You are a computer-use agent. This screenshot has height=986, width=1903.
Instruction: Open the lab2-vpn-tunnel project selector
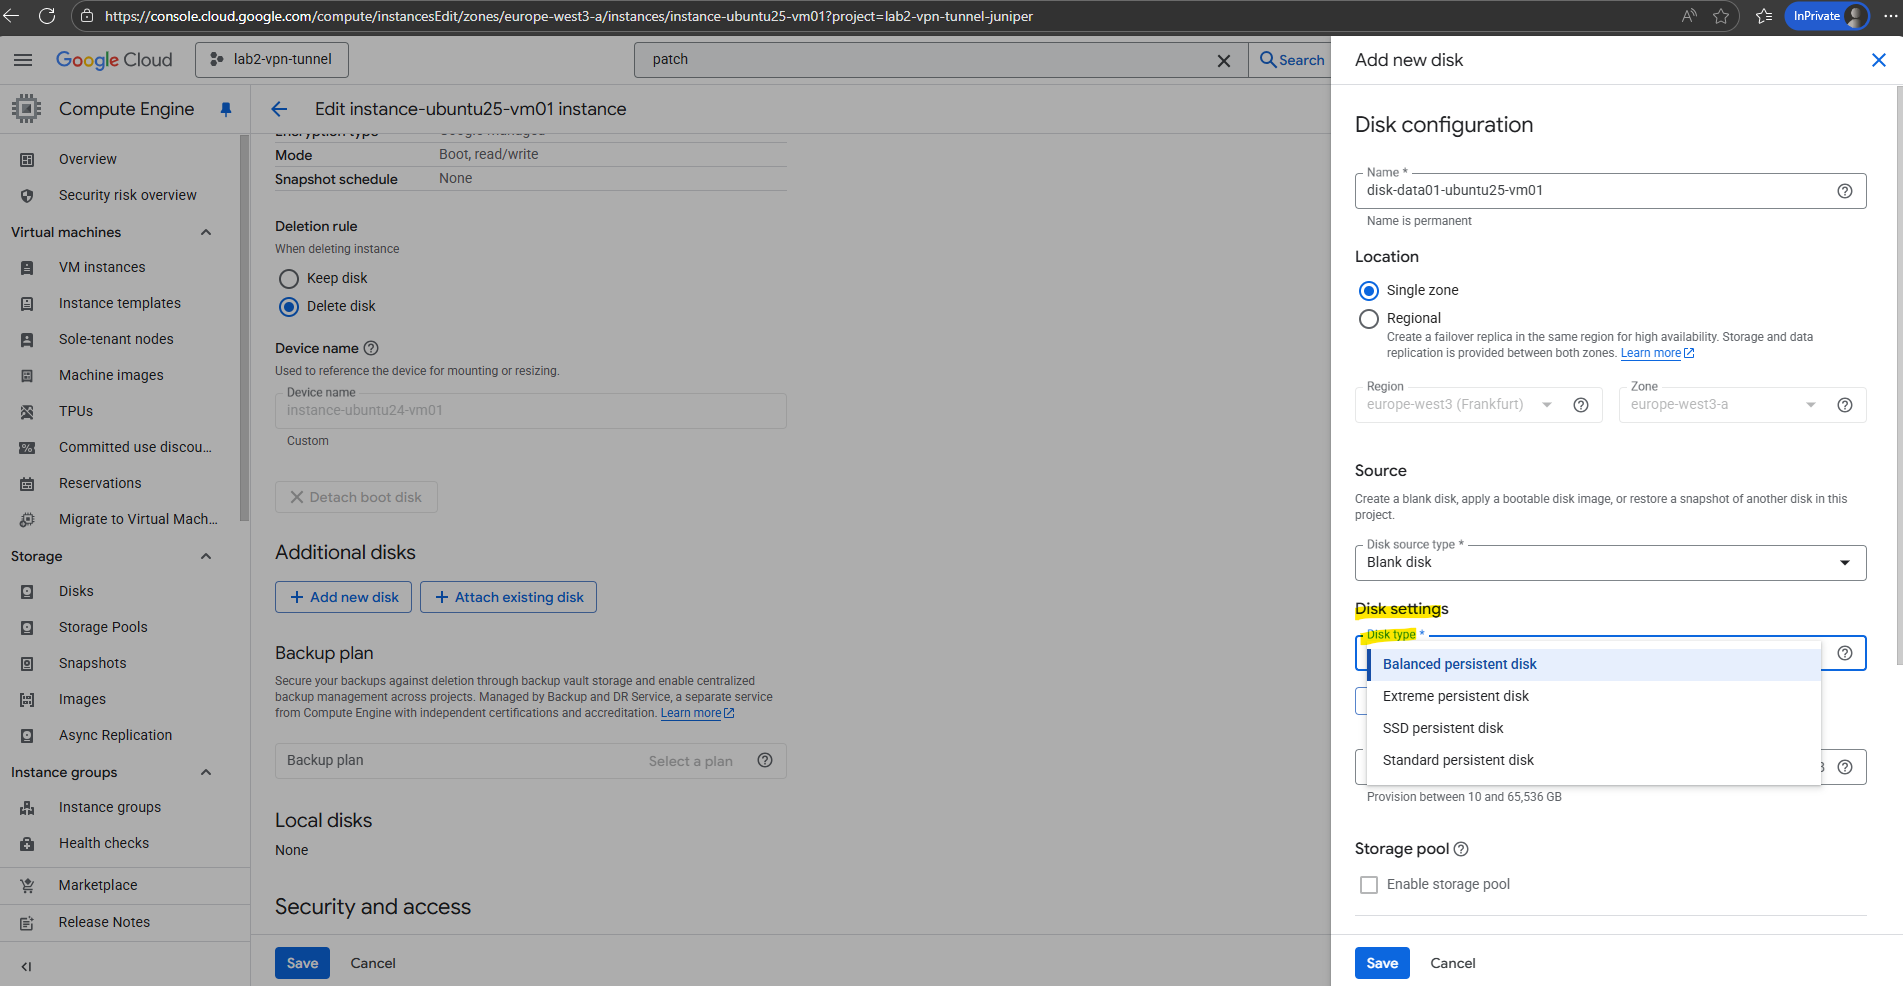click(272, 60)
